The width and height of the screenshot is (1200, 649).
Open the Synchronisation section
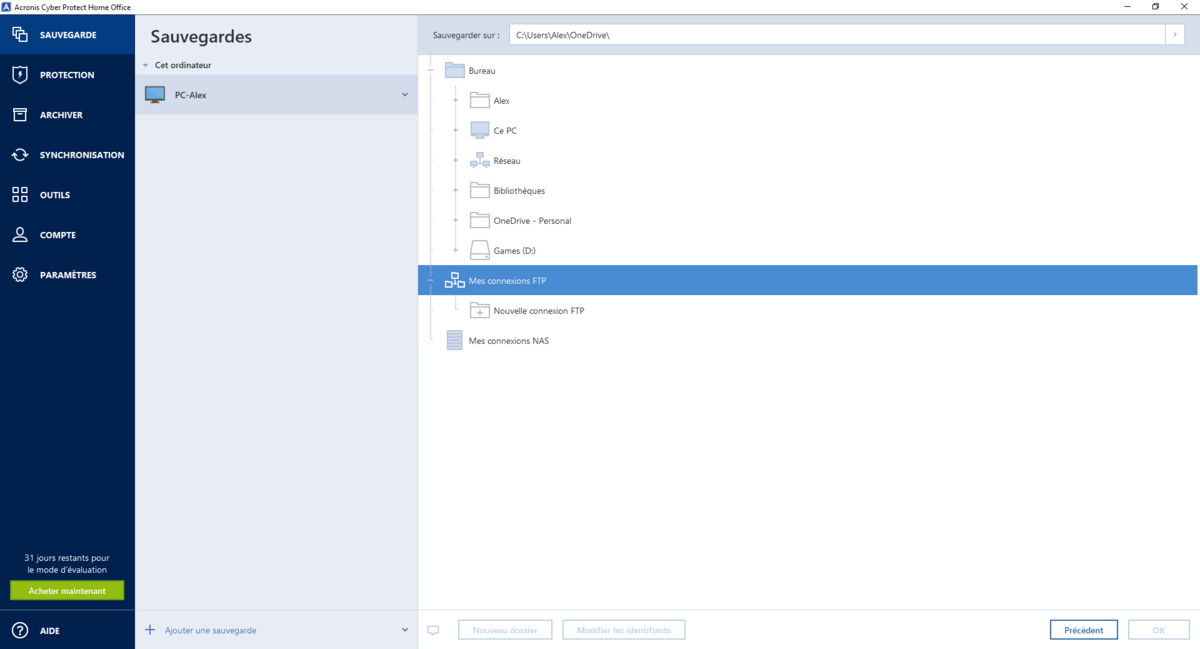point(67,155)
